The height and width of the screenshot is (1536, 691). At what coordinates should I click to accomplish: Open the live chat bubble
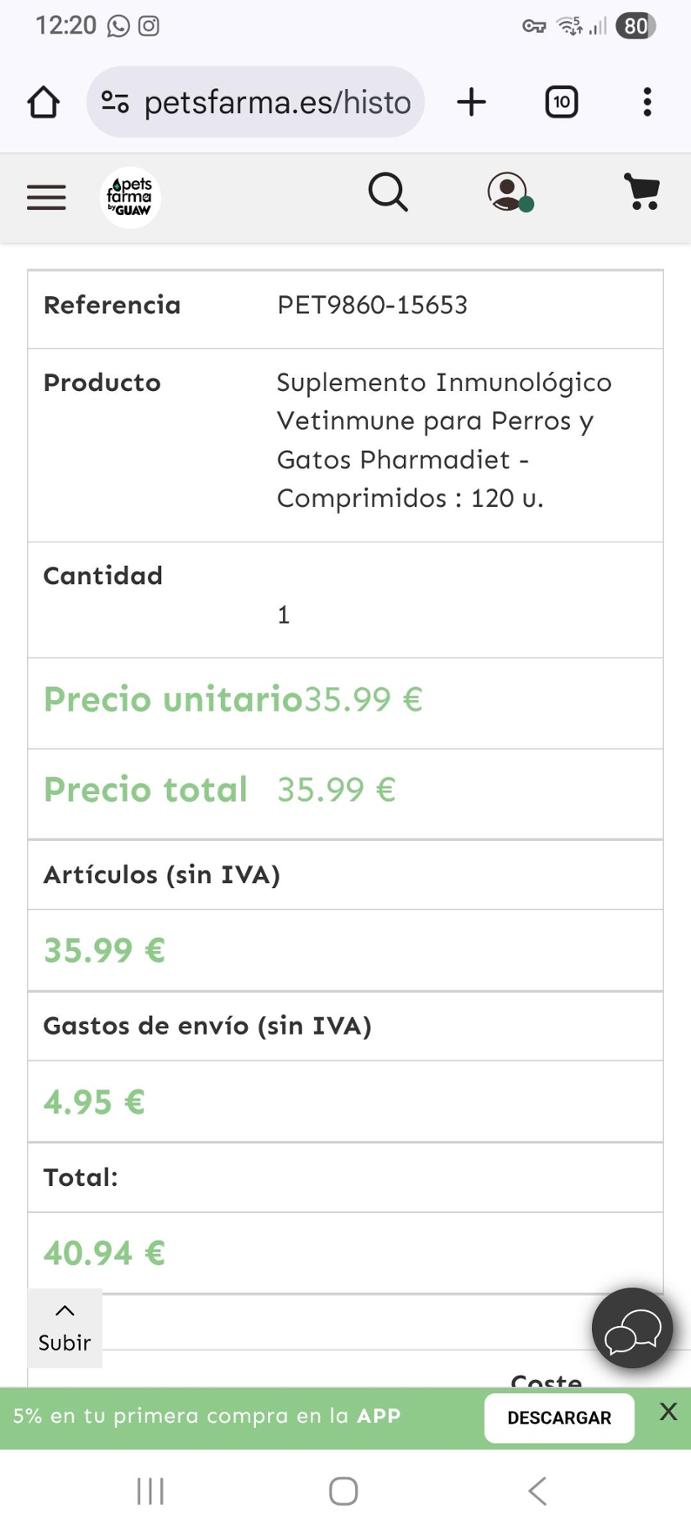632,1328
